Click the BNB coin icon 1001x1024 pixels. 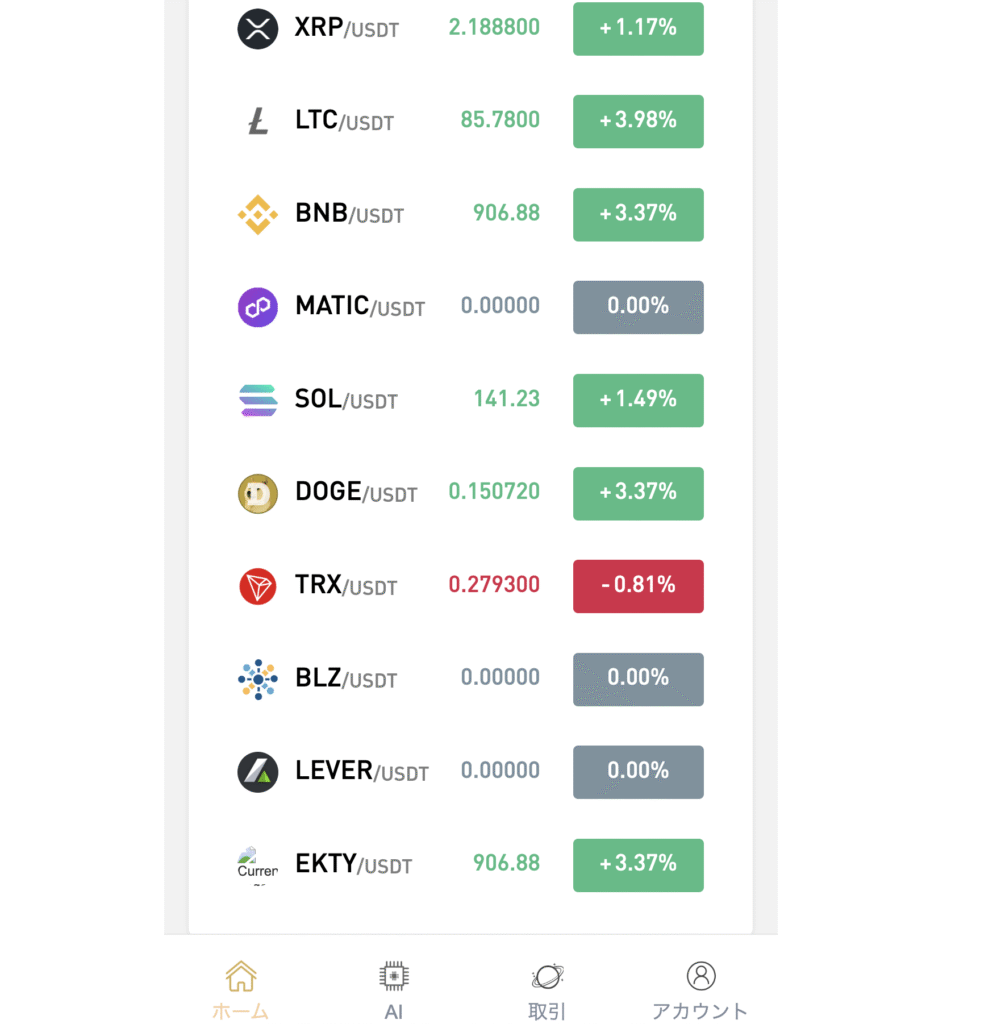257,214
